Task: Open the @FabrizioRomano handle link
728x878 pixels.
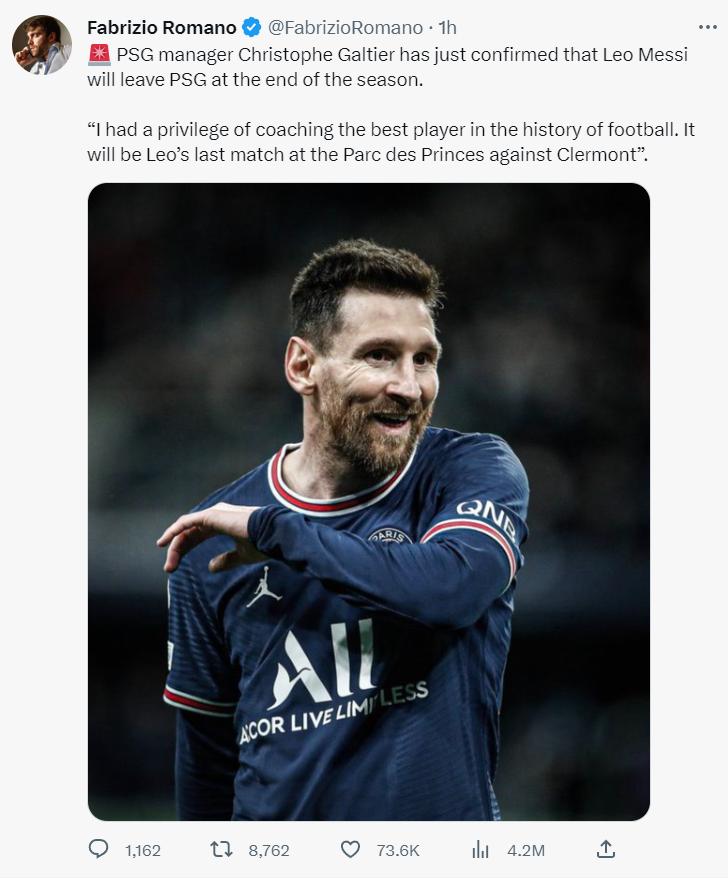Action: [x=345, y=27]
